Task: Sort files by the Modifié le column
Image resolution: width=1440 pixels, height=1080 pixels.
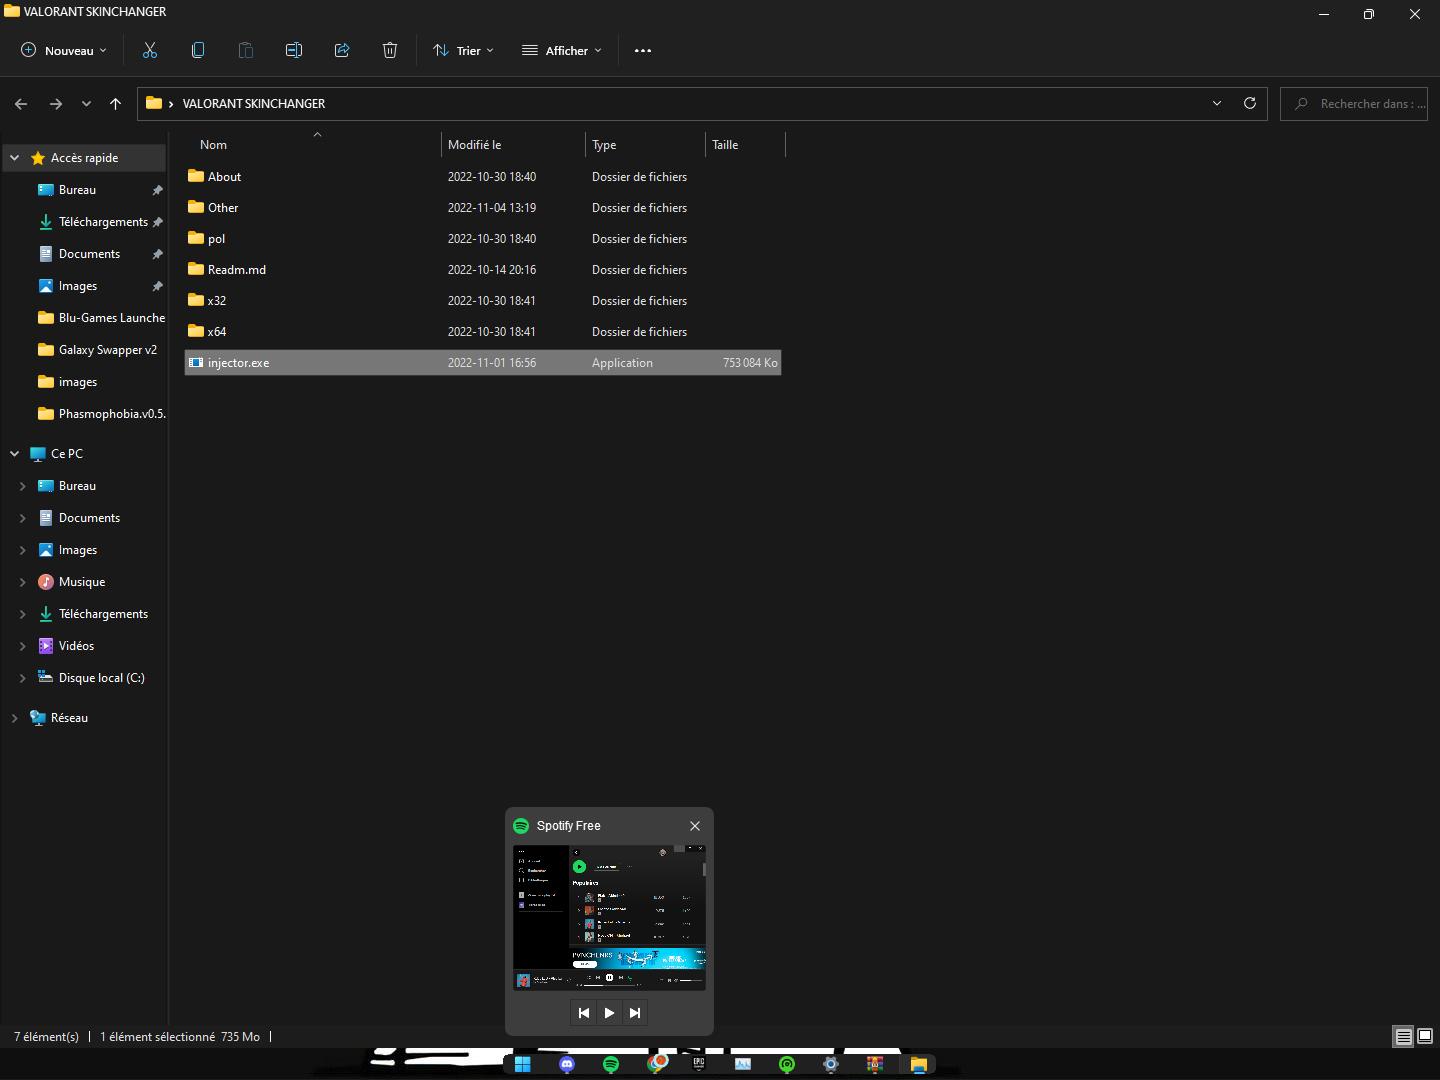Action: (475, 145)
